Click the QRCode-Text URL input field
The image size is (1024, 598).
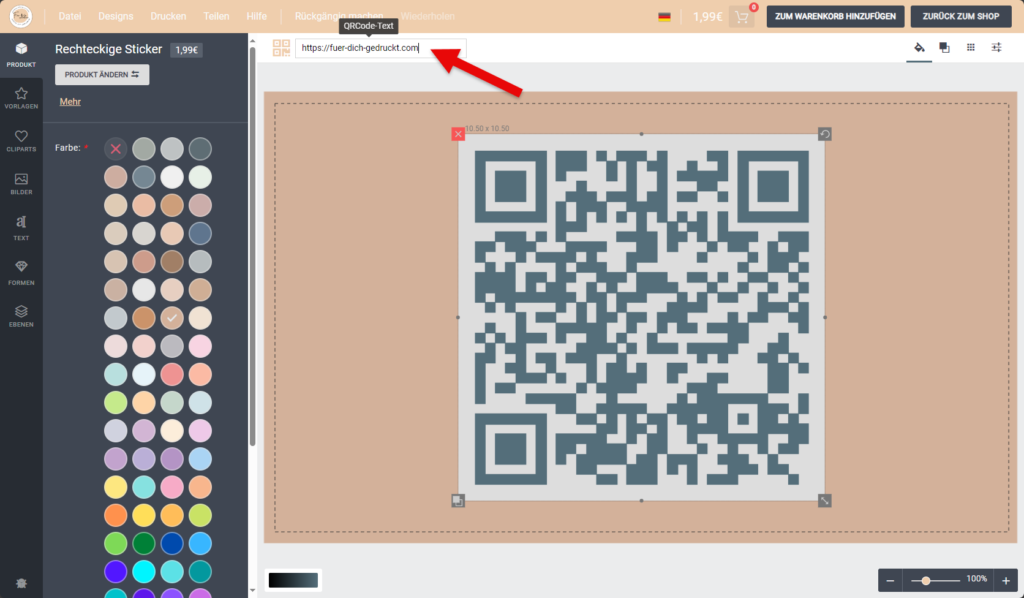point(380,48)
